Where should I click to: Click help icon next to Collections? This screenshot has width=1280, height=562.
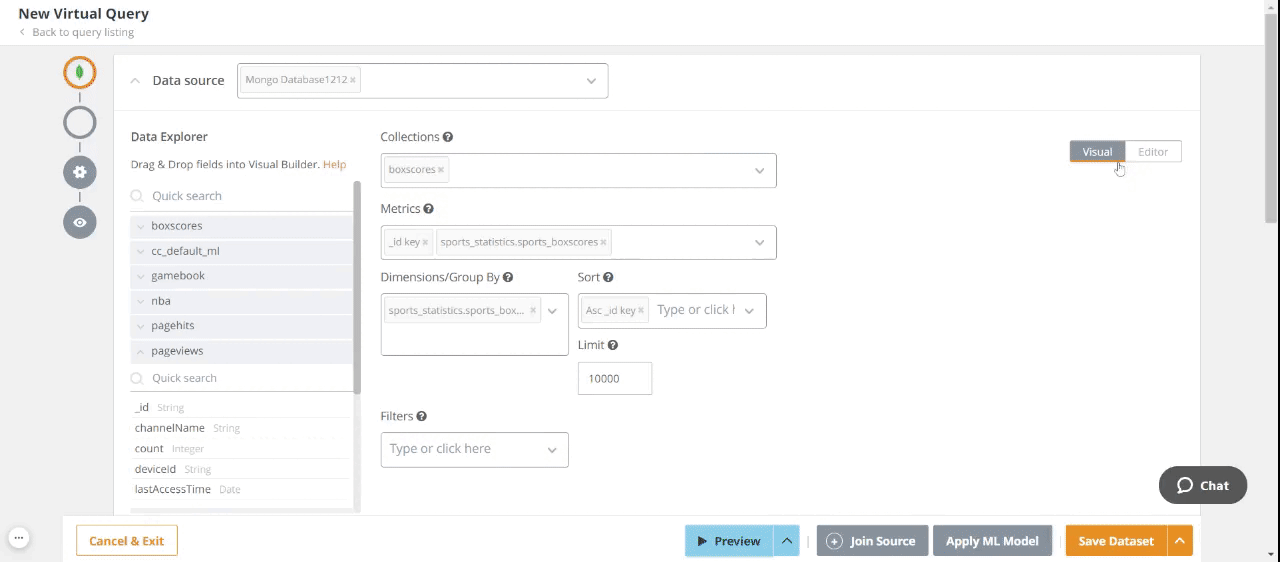tap(448, 137)
